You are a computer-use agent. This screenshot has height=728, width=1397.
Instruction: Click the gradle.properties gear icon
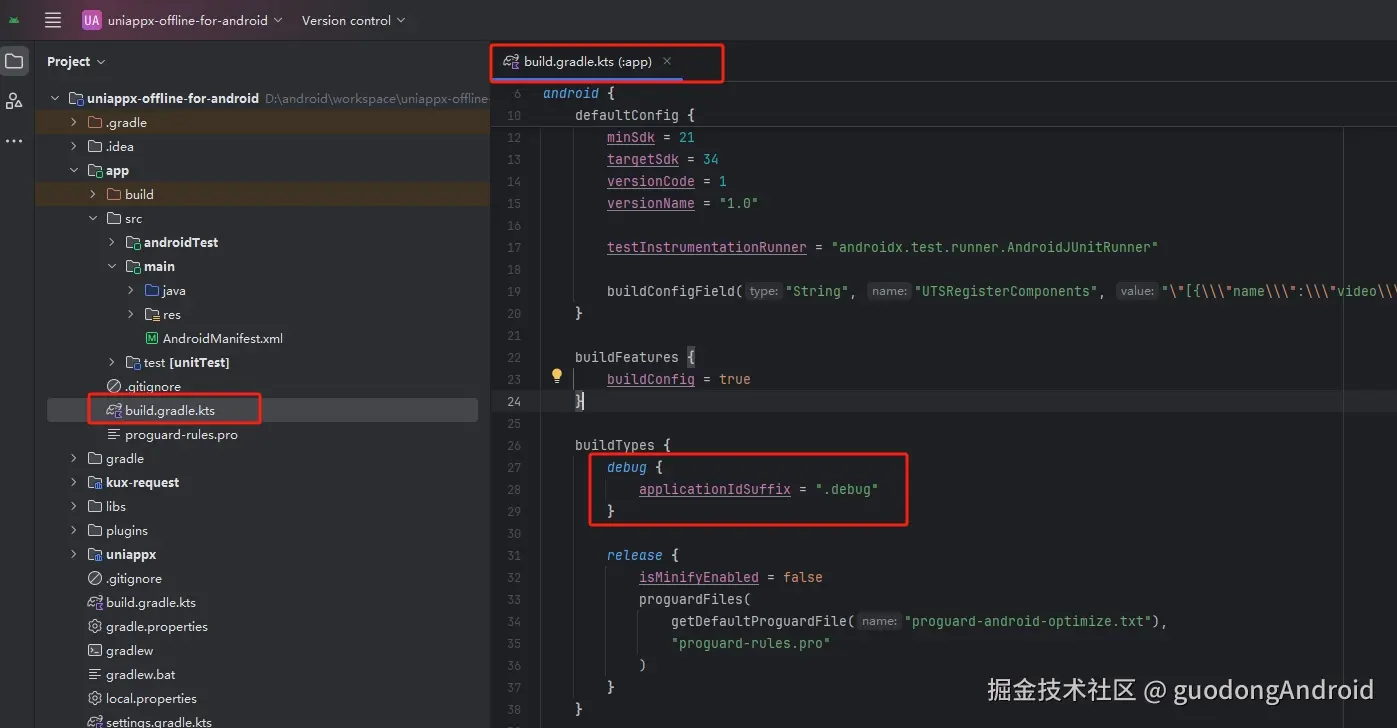click(95, 626)
